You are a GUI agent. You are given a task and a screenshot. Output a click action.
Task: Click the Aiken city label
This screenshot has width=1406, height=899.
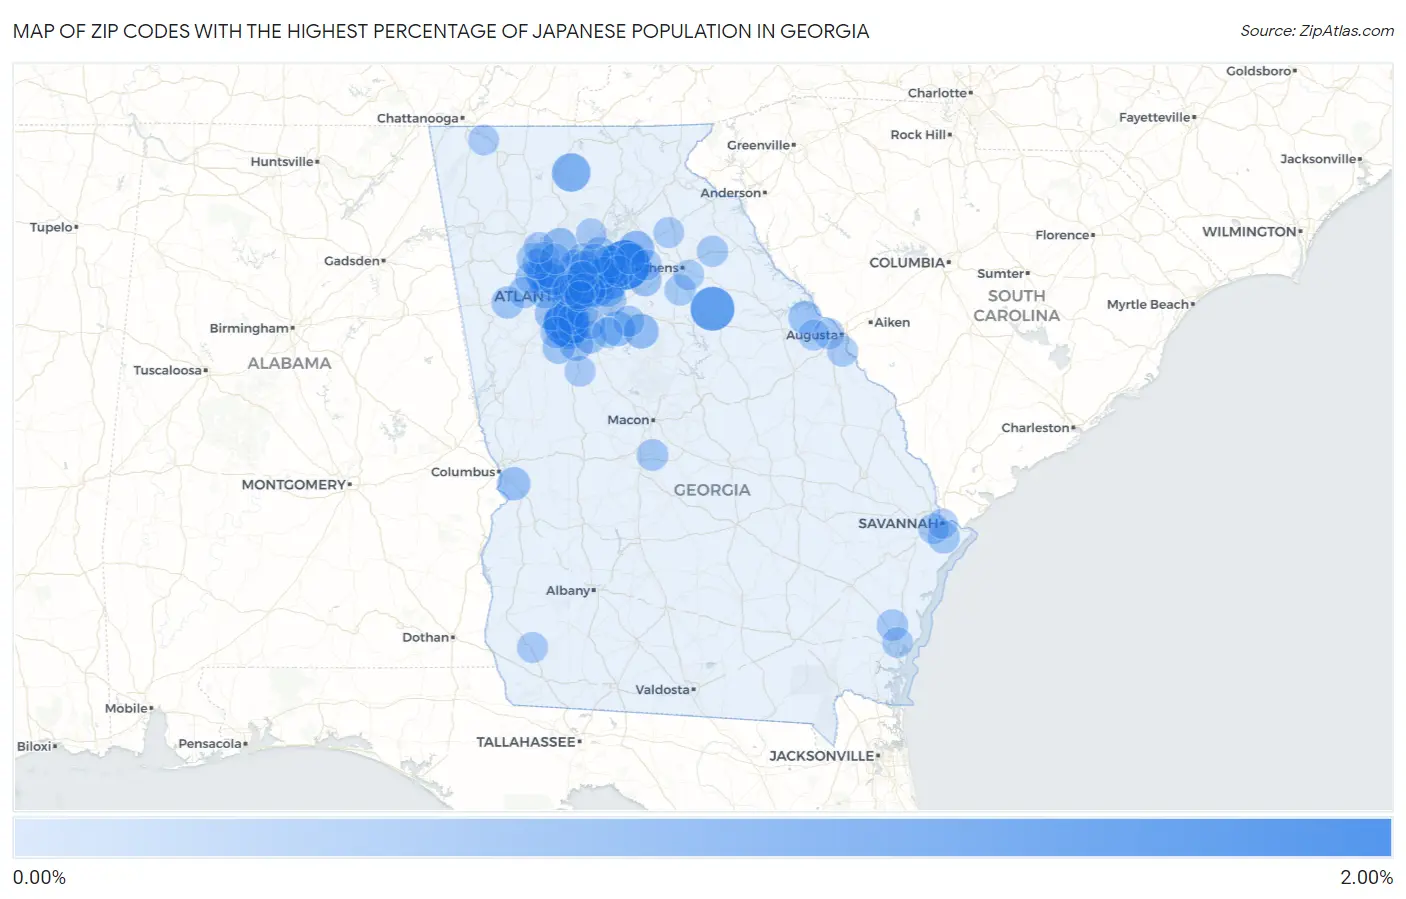pyautogui.click(x=892, y=323)
